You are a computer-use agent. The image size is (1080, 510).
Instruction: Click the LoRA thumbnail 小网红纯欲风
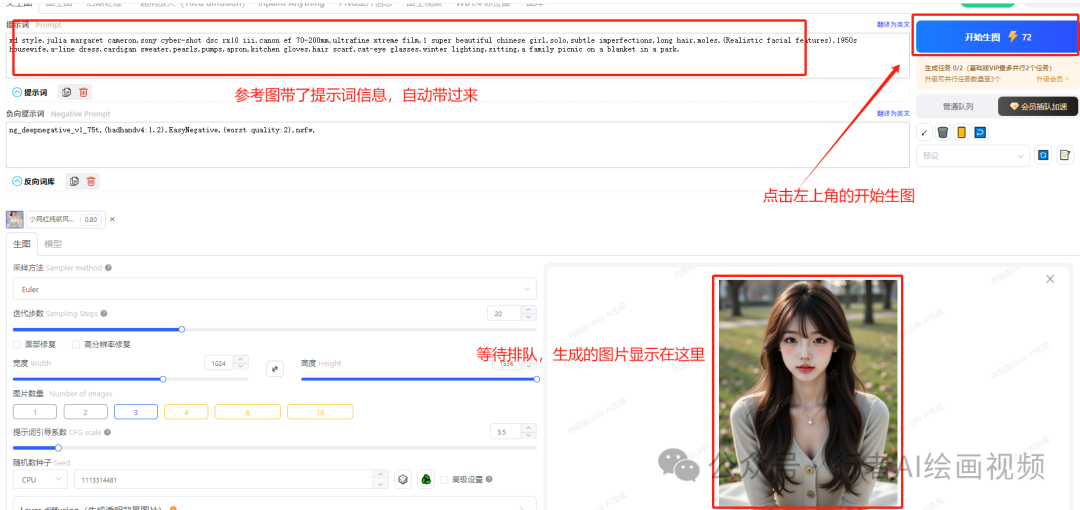pyautogui.click(x=14, y=219)
